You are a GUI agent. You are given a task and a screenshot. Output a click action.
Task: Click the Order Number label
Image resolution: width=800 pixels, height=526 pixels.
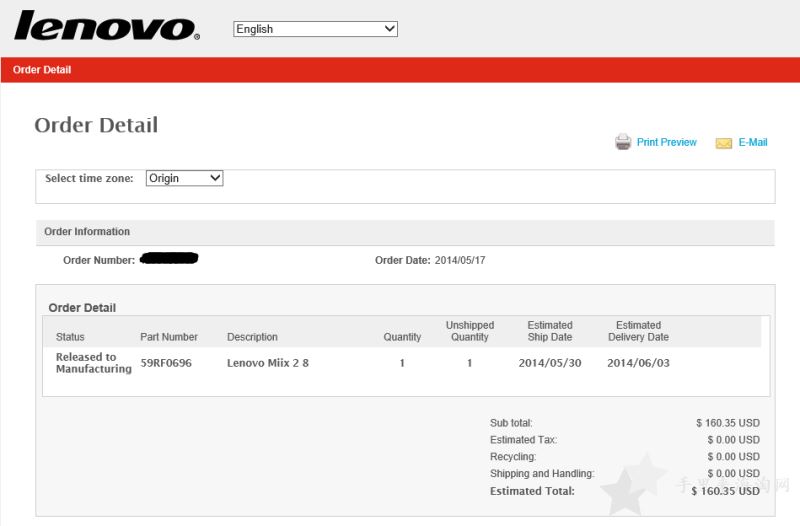click(x=99, y=260)
